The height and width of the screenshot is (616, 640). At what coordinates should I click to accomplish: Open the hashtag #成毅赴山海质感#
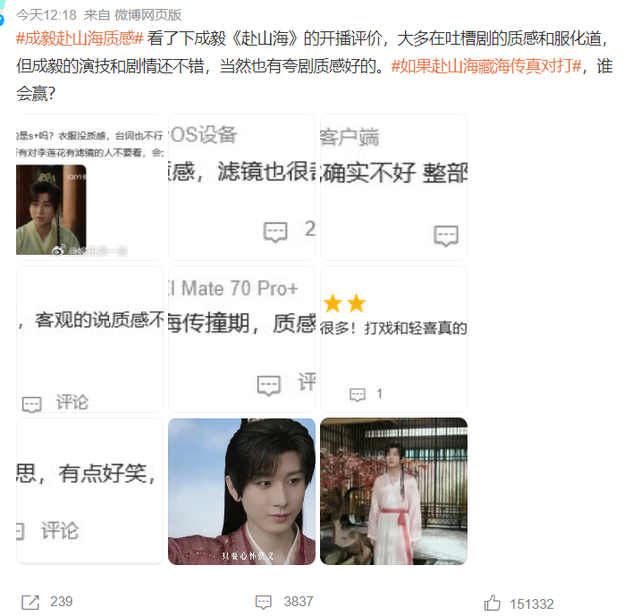click(x=80, y=39)
